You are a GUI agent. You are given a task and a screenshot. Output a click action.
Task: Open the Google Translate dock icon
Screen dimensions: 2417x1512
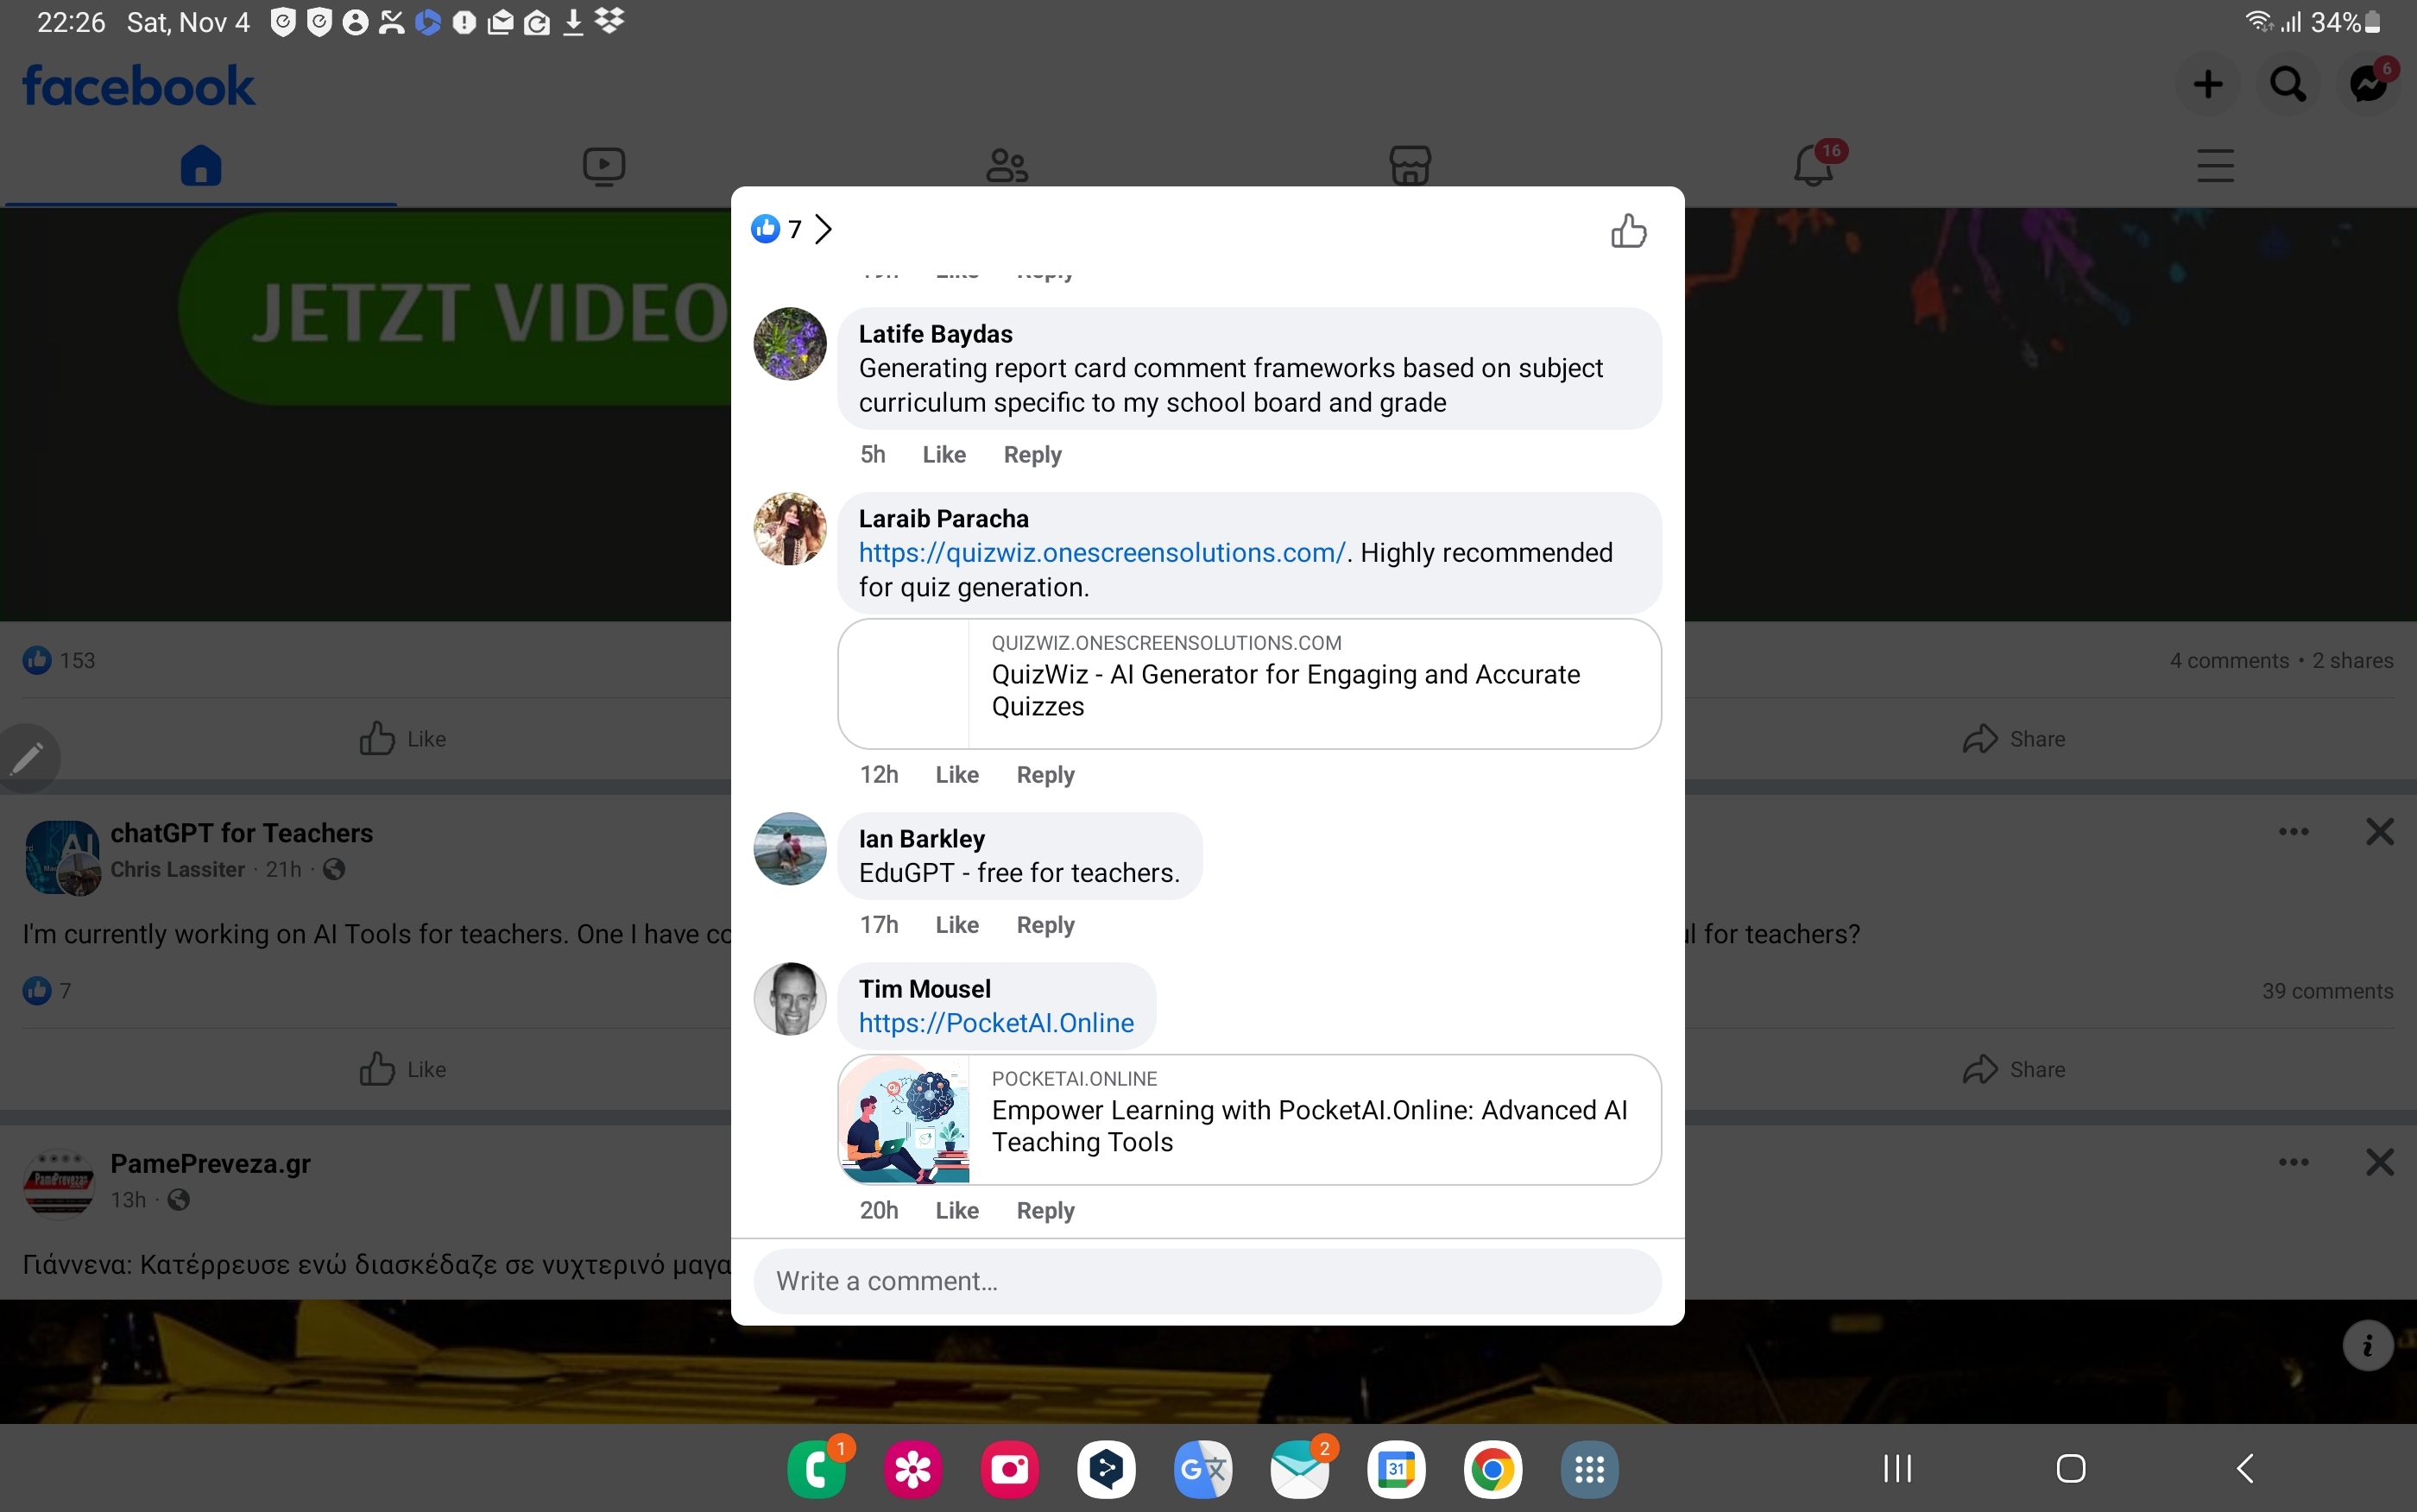[1202, 1469]
